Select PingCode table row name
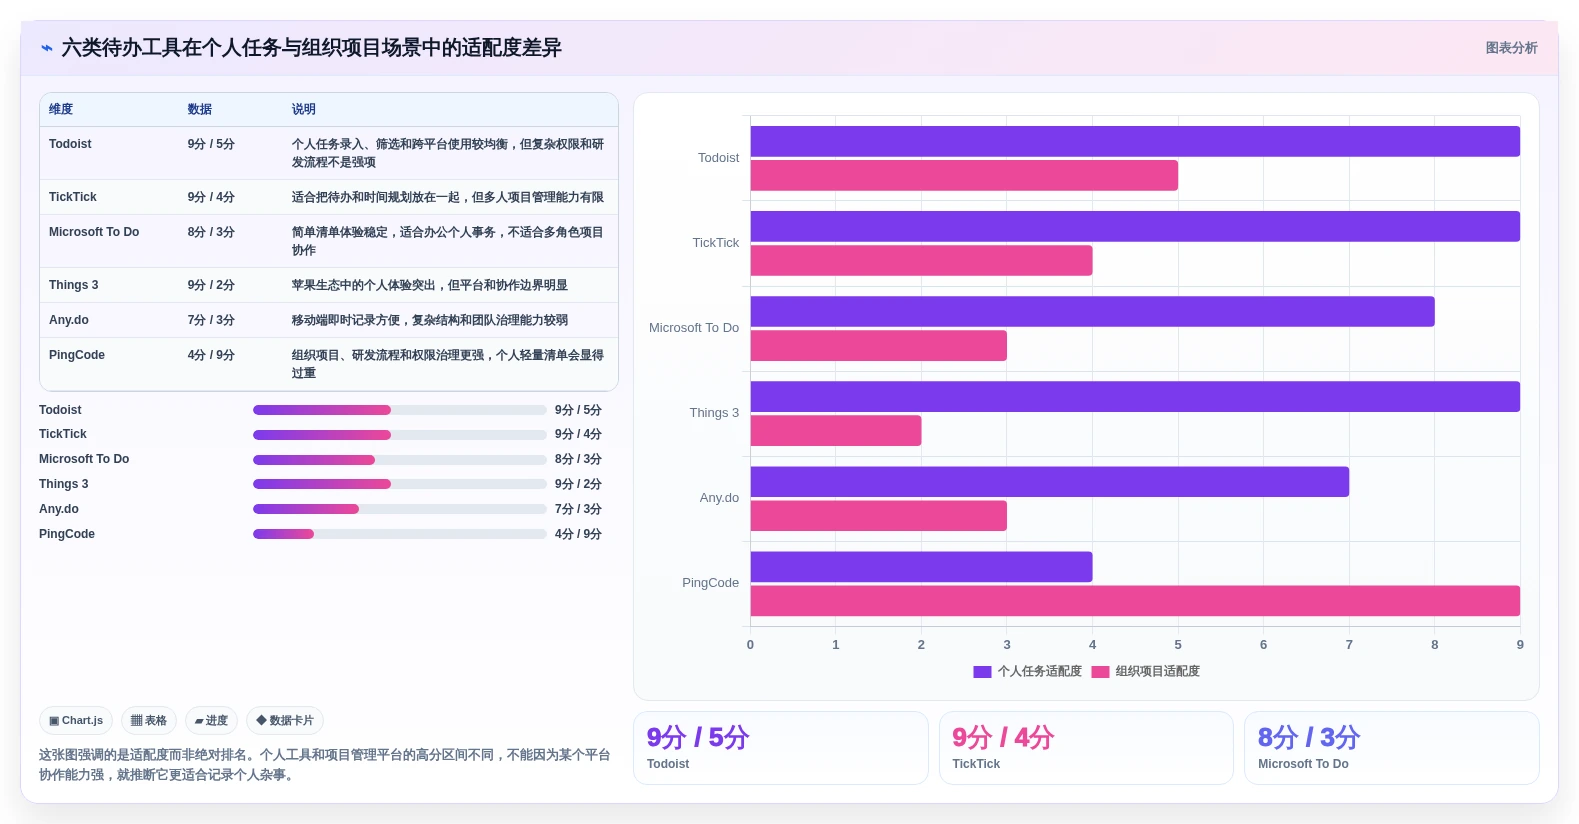Screen dimensions: 1579x824 point(77,355)
